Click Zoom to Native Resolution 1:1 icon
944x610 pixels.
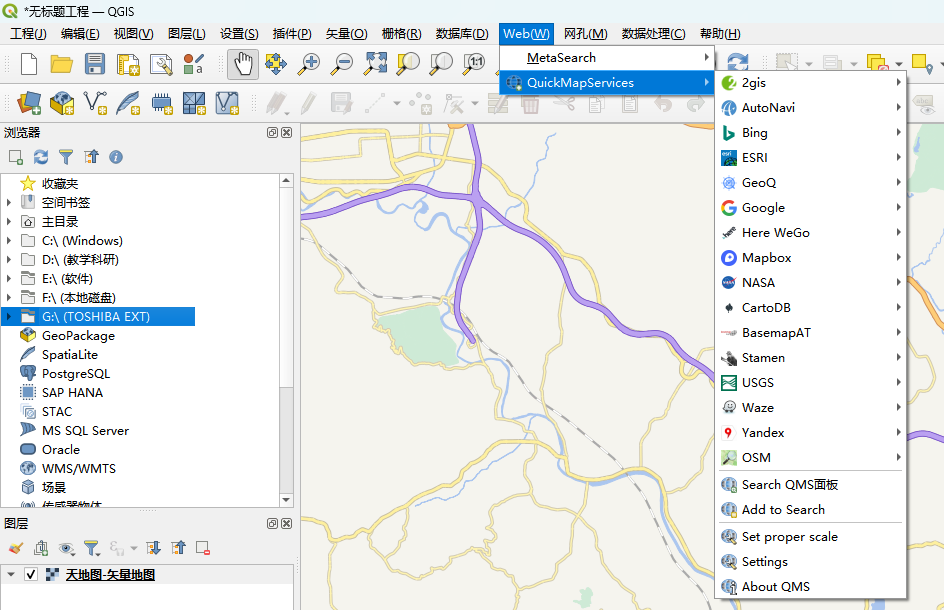pos(474,63)
